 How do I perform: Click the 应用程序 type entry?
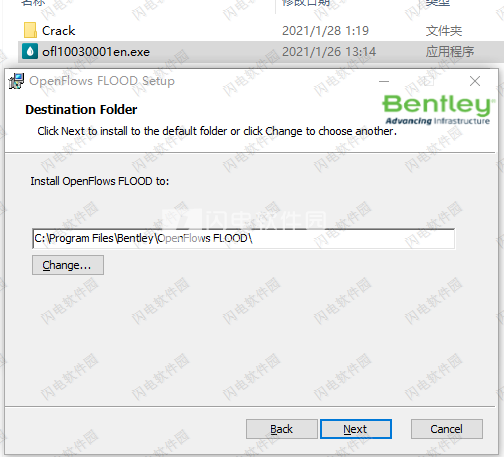click(450, 52)
